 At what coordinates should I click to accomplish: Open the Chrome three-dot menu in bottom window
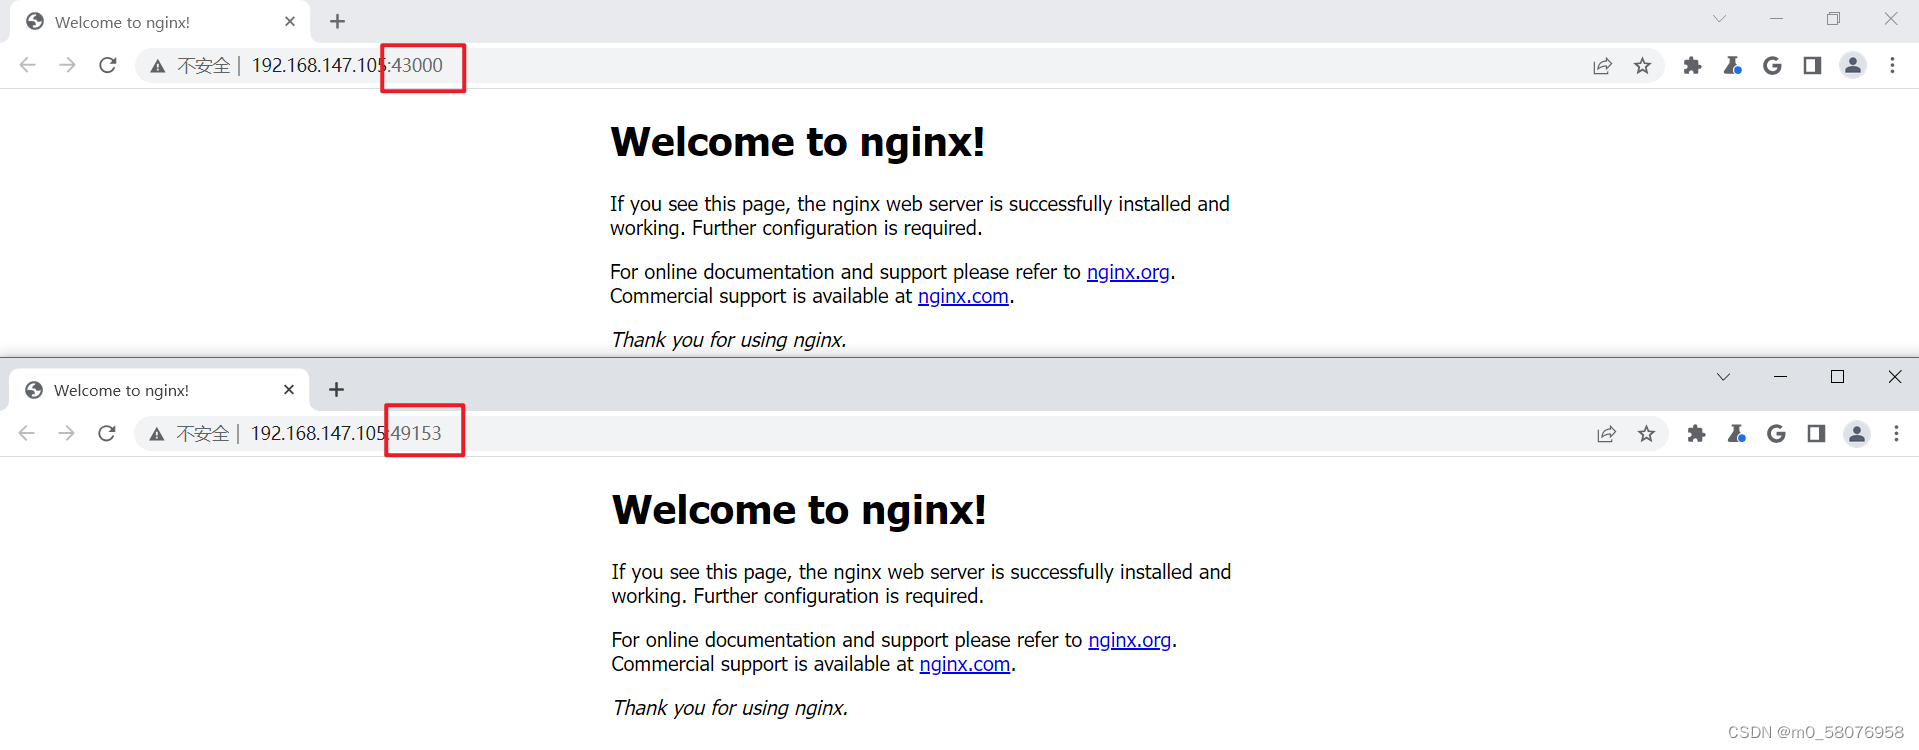(x=1896, y=433)
